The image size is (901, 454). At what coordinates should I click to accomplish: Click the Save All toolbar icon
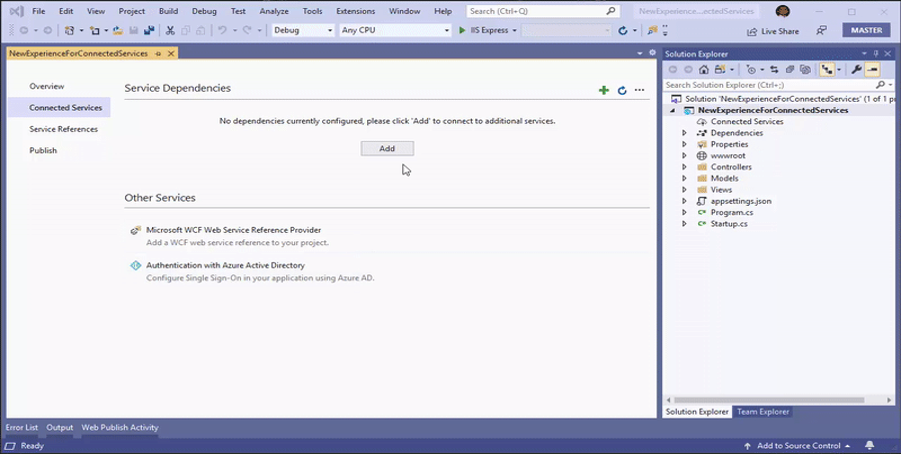pyautogui.click(x=149, y=31)
